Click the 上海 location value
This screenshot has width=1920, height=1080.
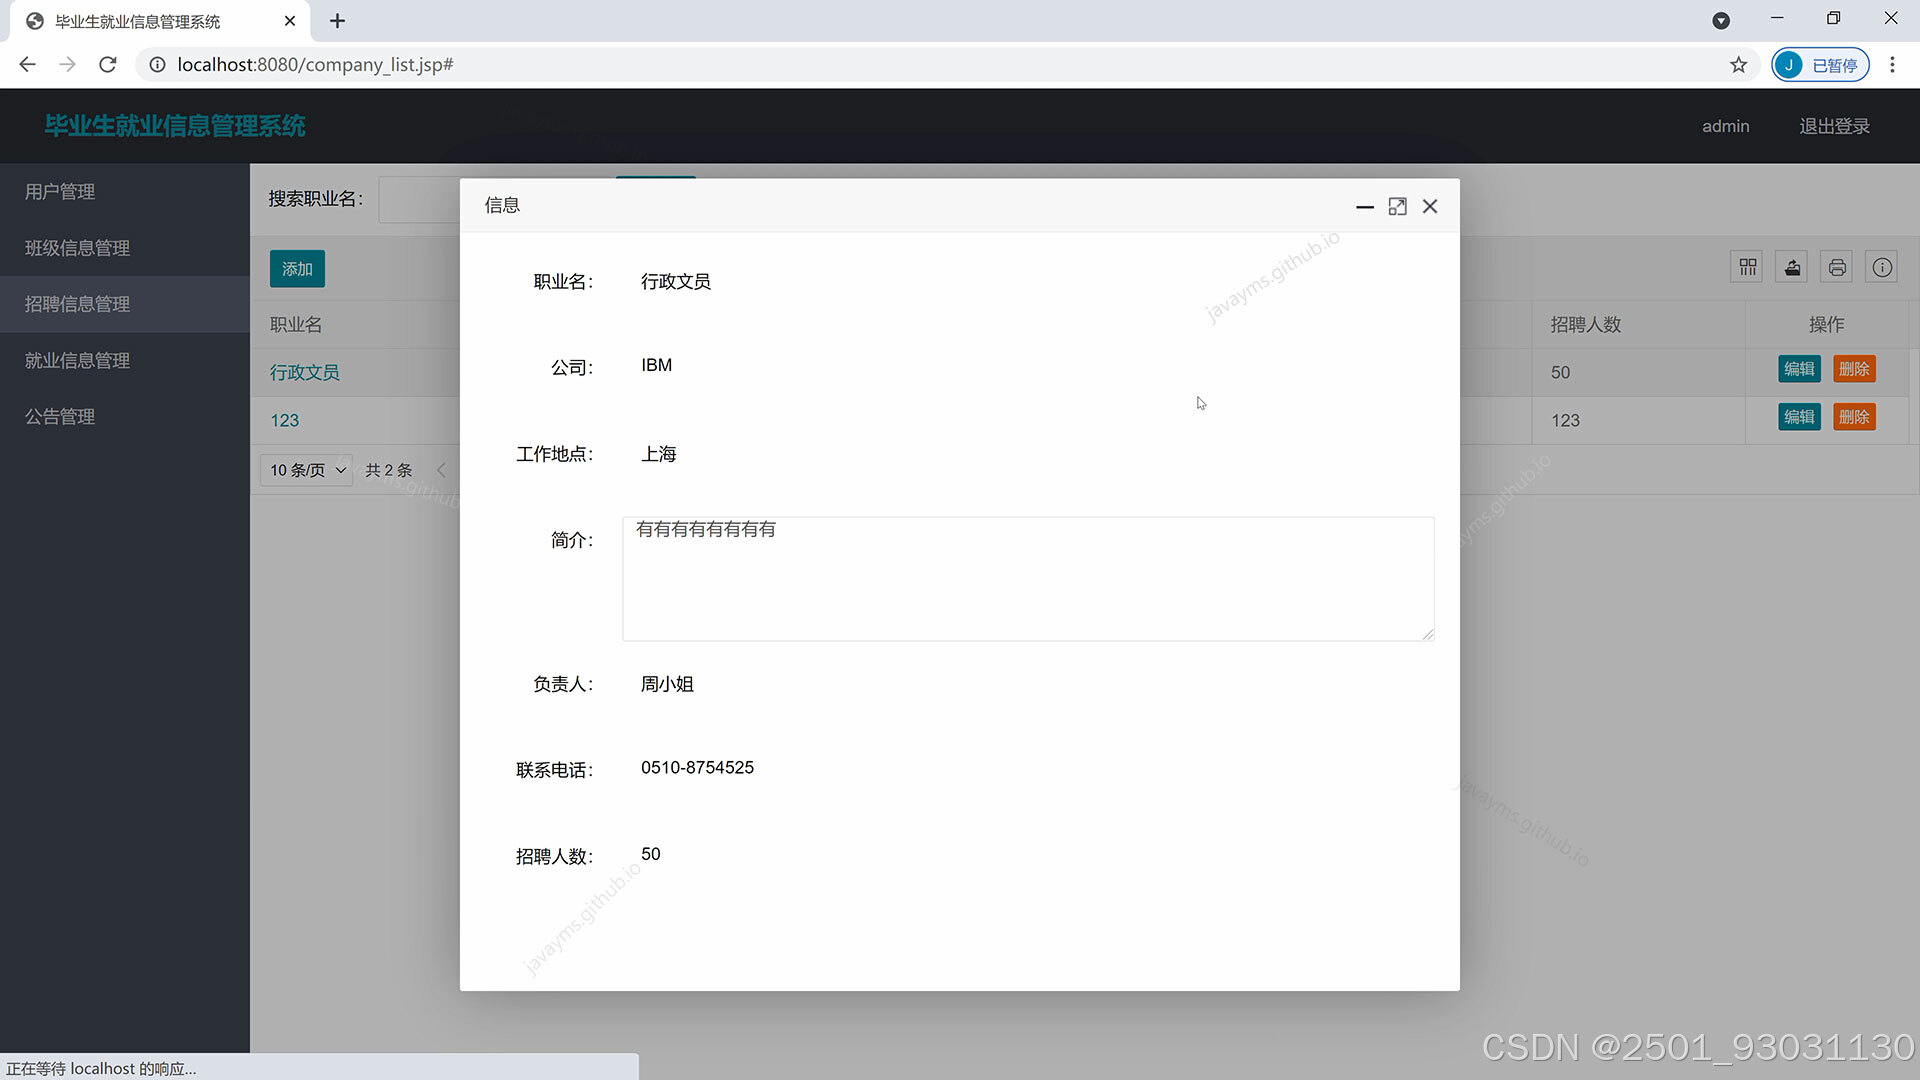pos(659,454)
